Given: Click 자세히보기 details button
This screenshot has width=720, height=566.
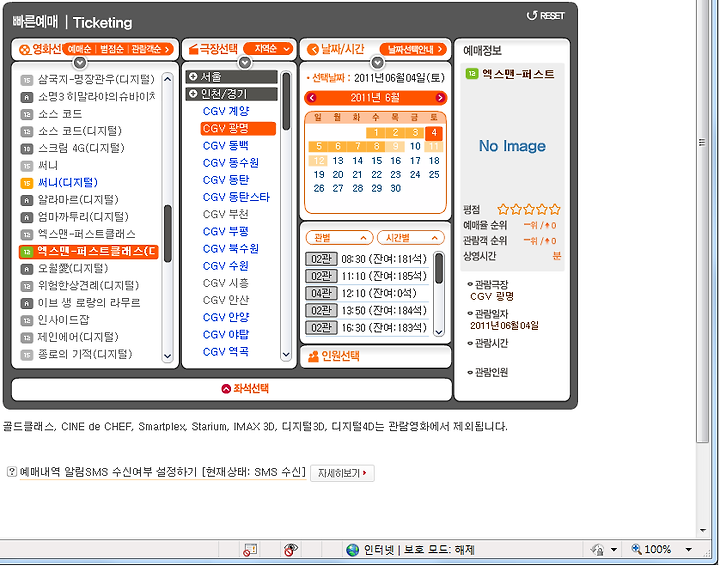Looking at the screenshot, I should coord(342,473).
